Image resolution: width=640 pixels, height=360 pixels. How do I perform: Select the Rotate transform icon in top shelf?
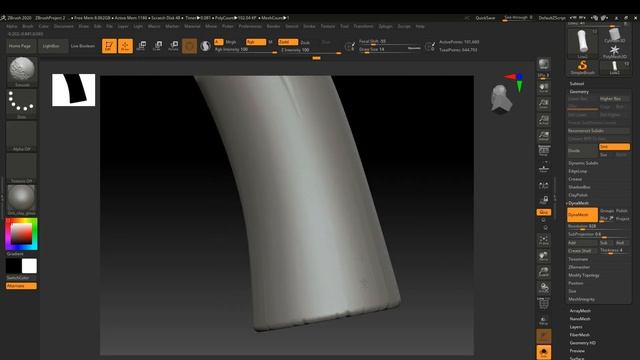[x=173, y=46]
